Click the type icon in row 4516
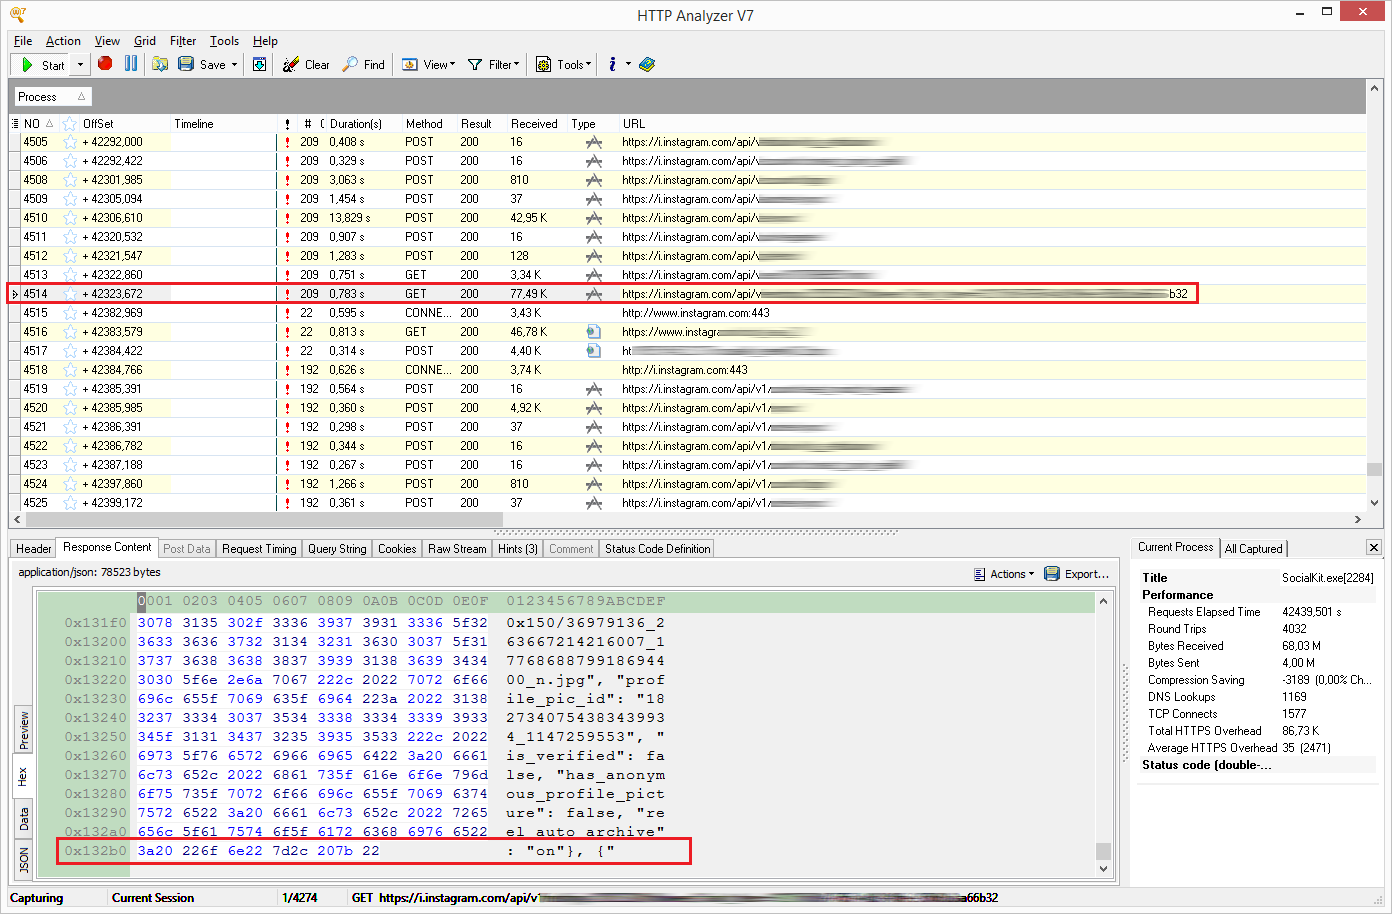1392x914 pixels. click(x=593, y=332)
